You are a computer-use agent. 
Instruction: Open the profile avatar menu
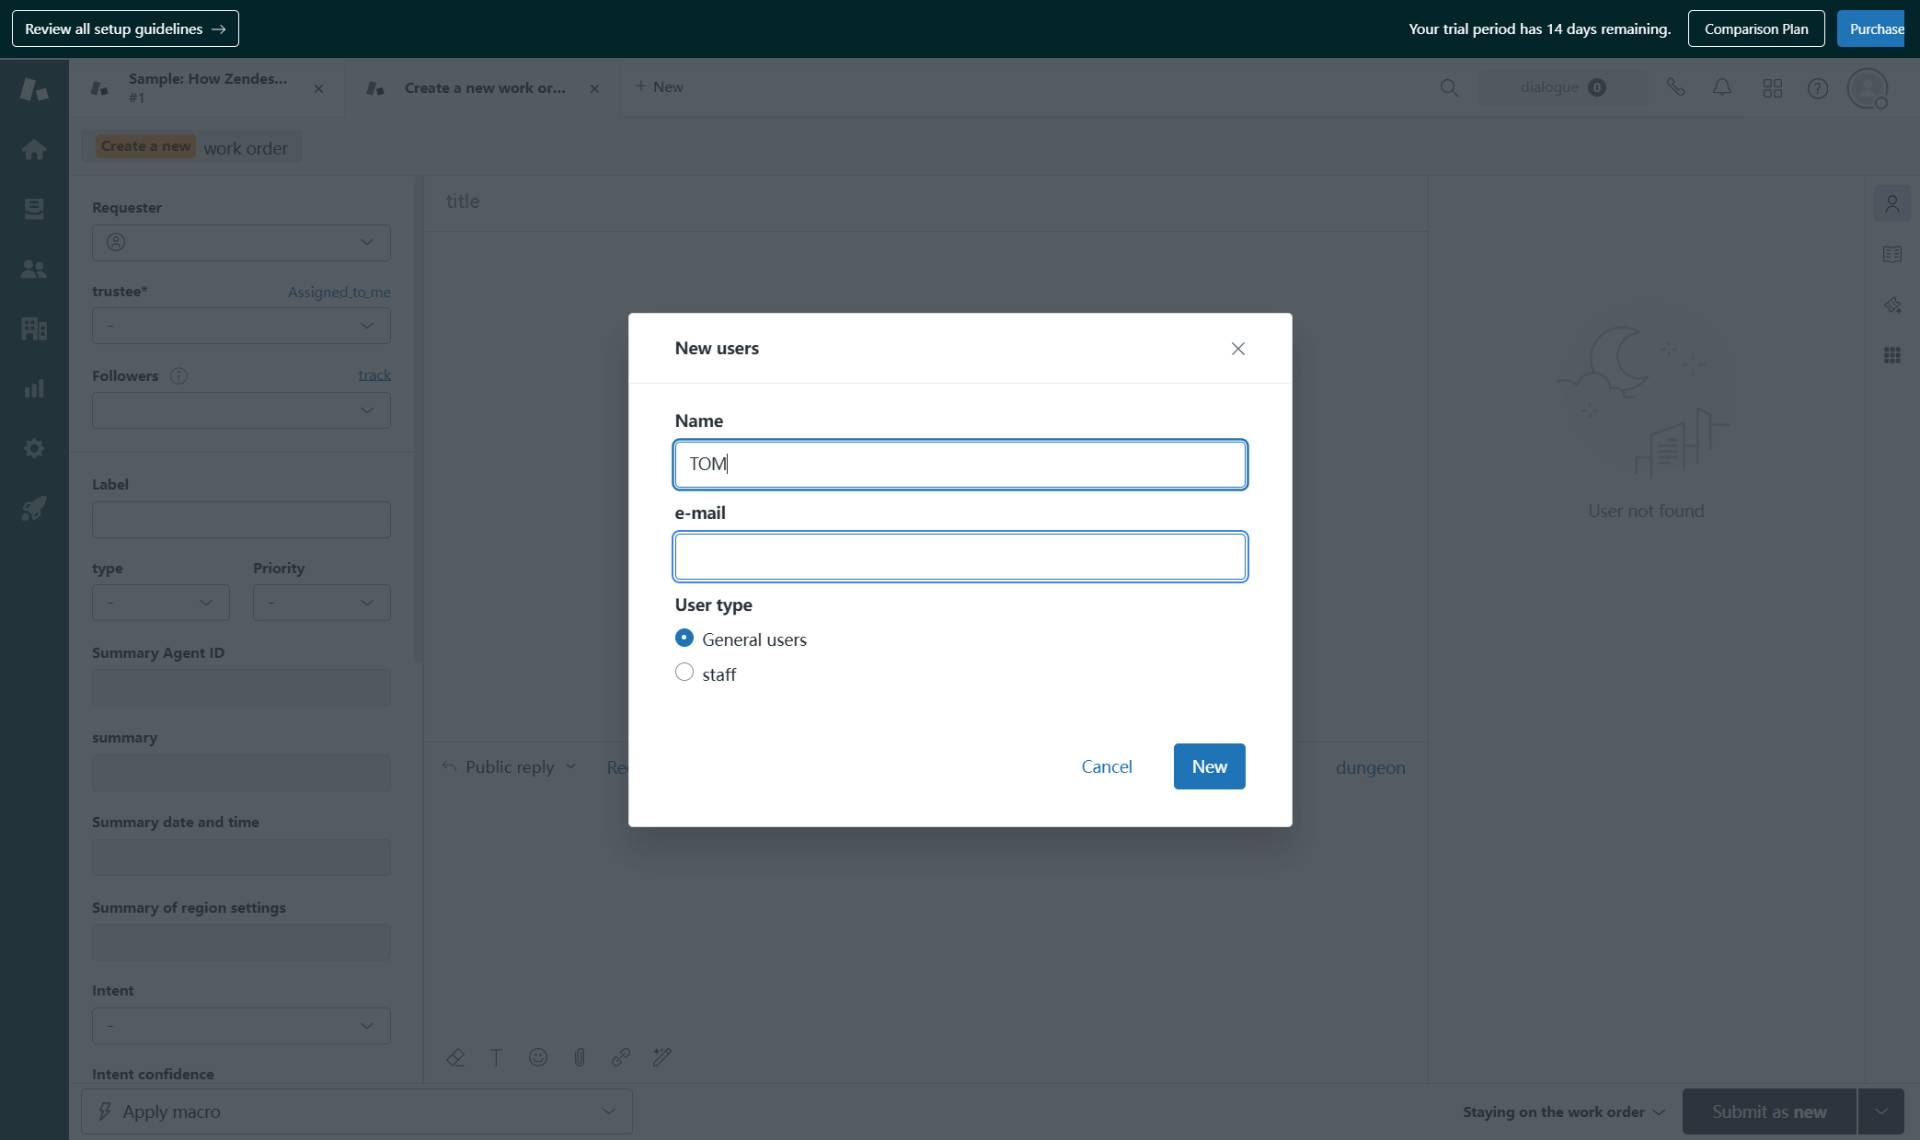1867,88
